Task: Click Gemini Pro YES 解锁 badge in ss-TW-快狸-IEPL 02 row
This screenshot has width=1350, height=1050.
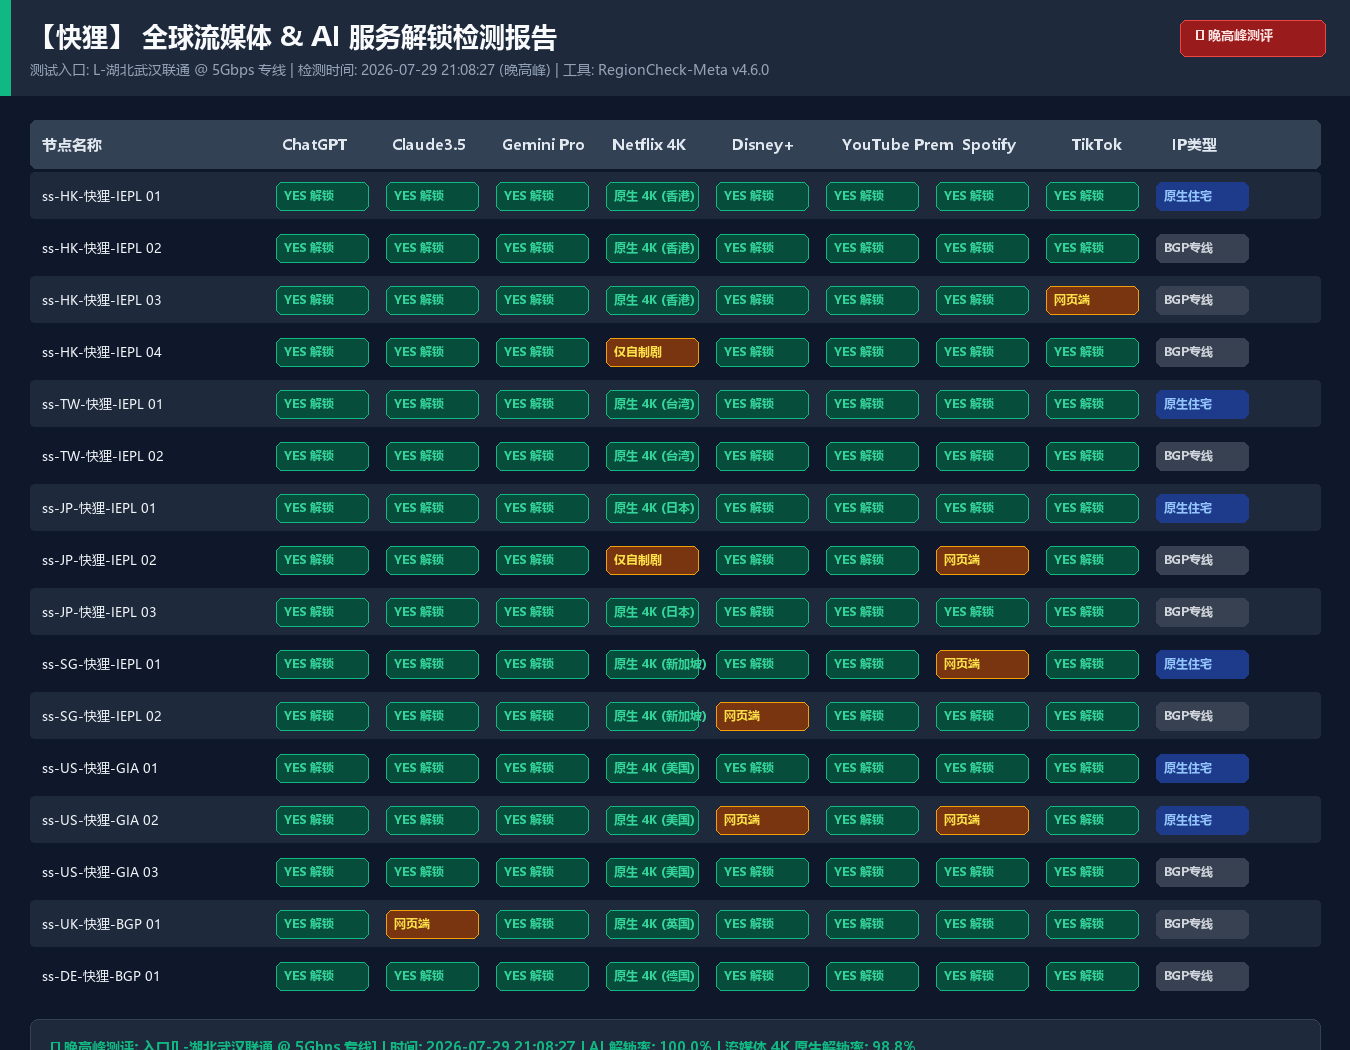Action: pos(542,456)
